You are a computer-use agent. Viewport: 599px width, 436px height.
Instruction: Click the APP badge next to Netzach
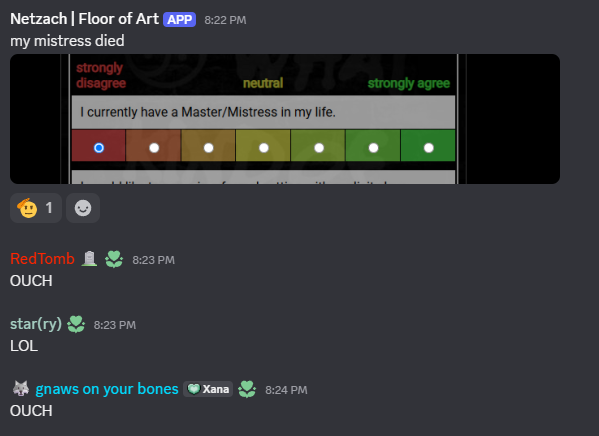tap(180, 19)
